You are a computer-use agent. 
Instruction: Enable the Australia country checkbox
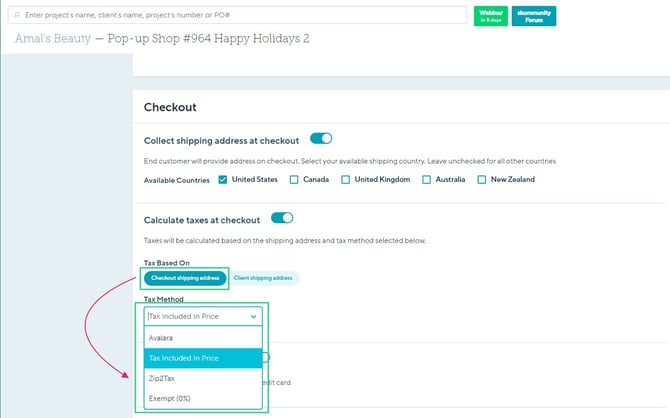pos(427,180)
